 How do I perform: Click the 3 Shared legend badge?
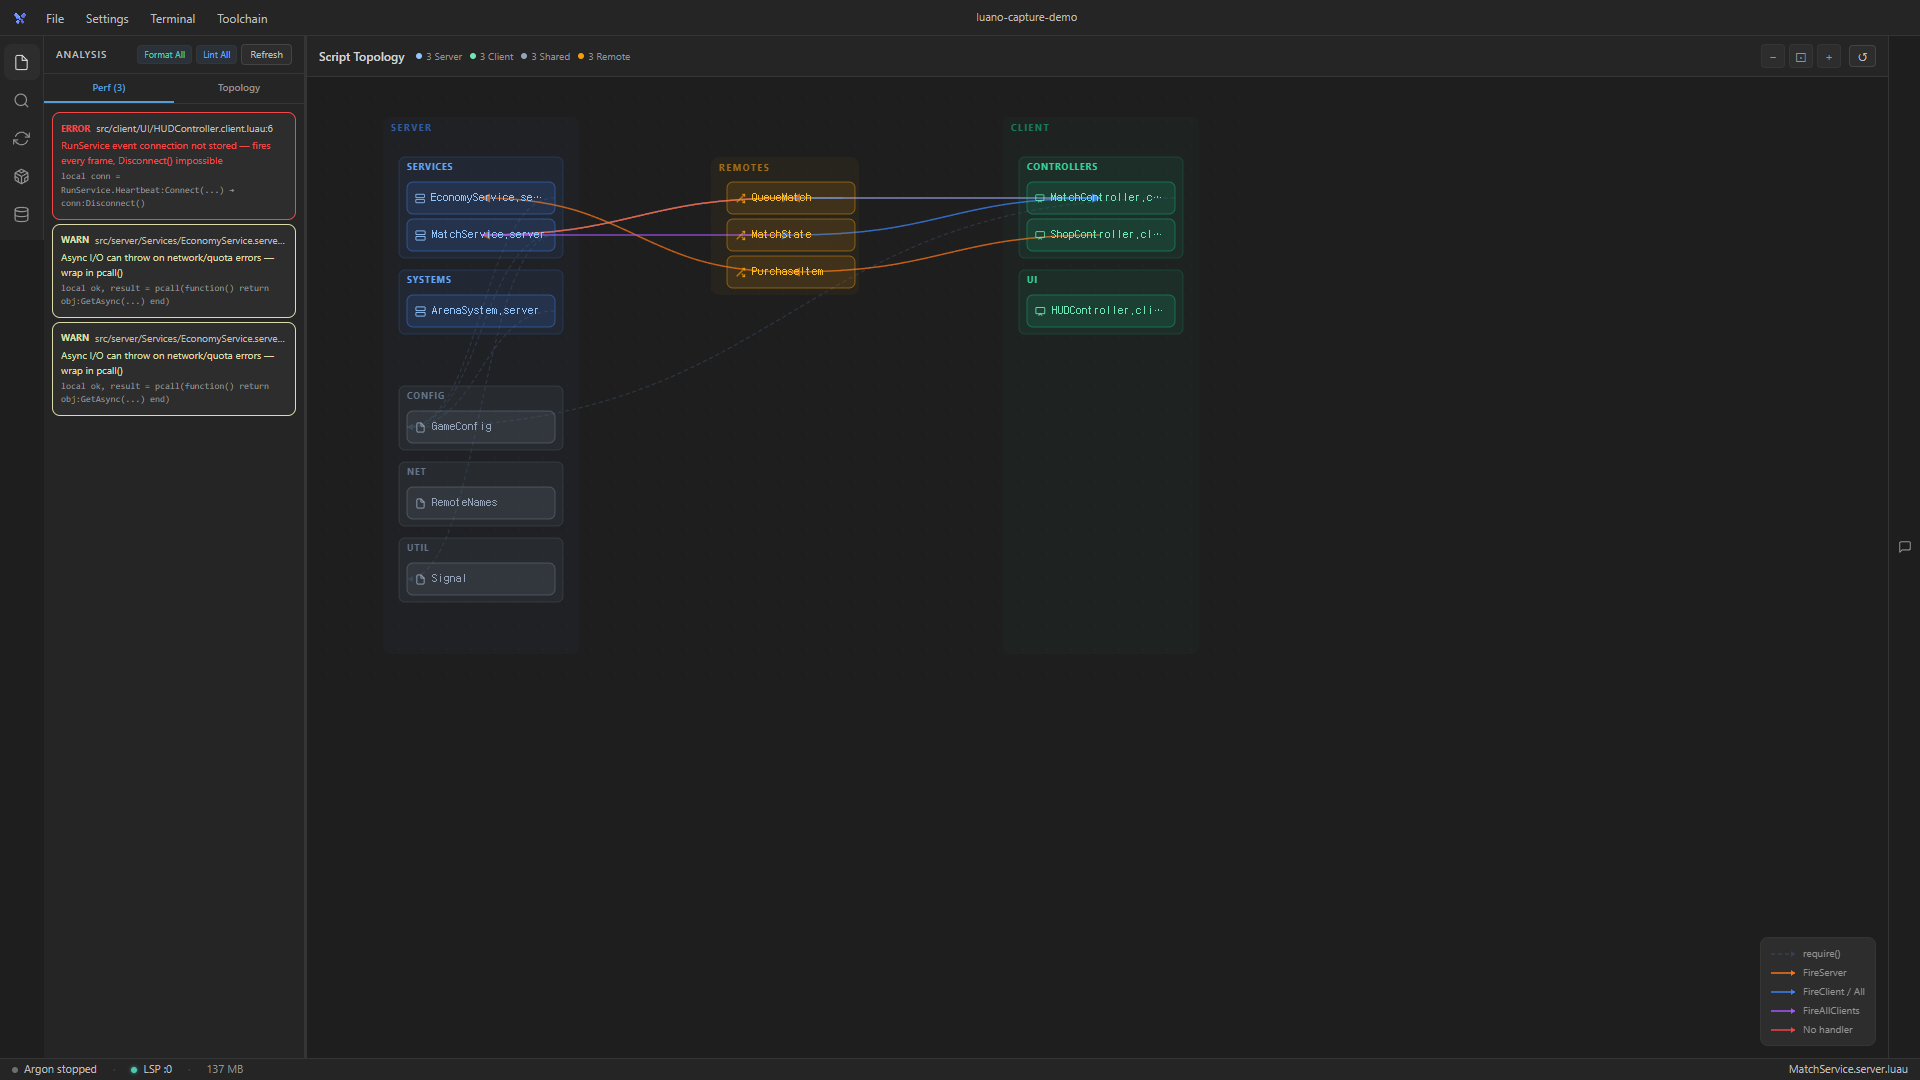click(545, 57)
